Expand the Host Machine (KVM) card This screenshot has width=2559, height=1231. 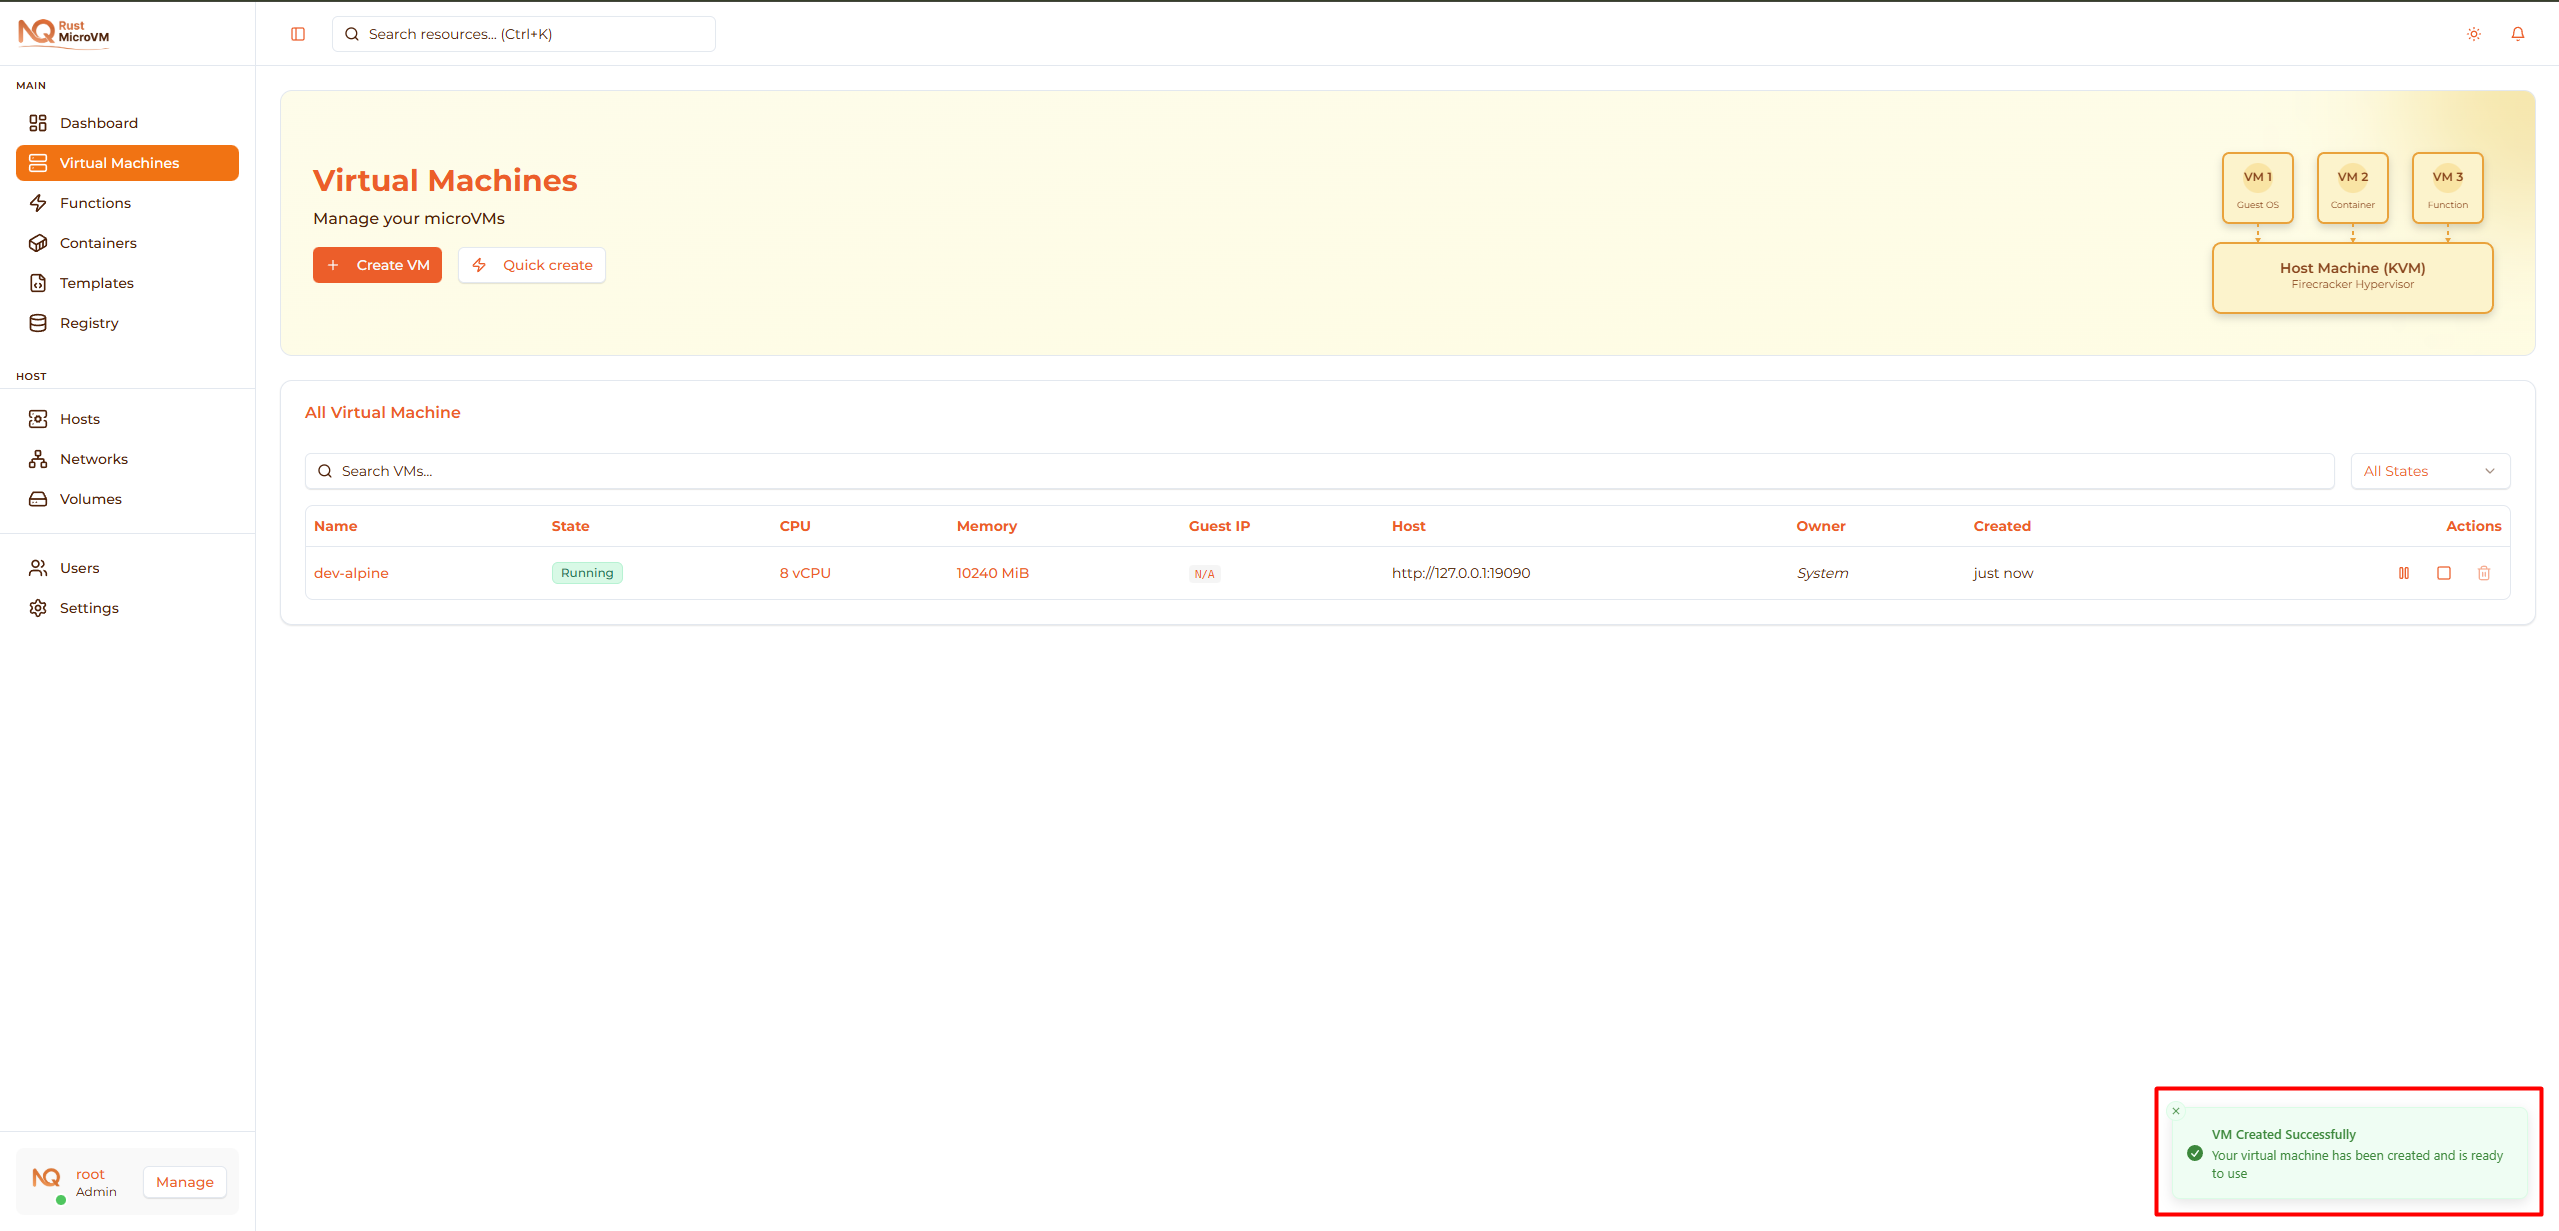[x=2351, y=277]
